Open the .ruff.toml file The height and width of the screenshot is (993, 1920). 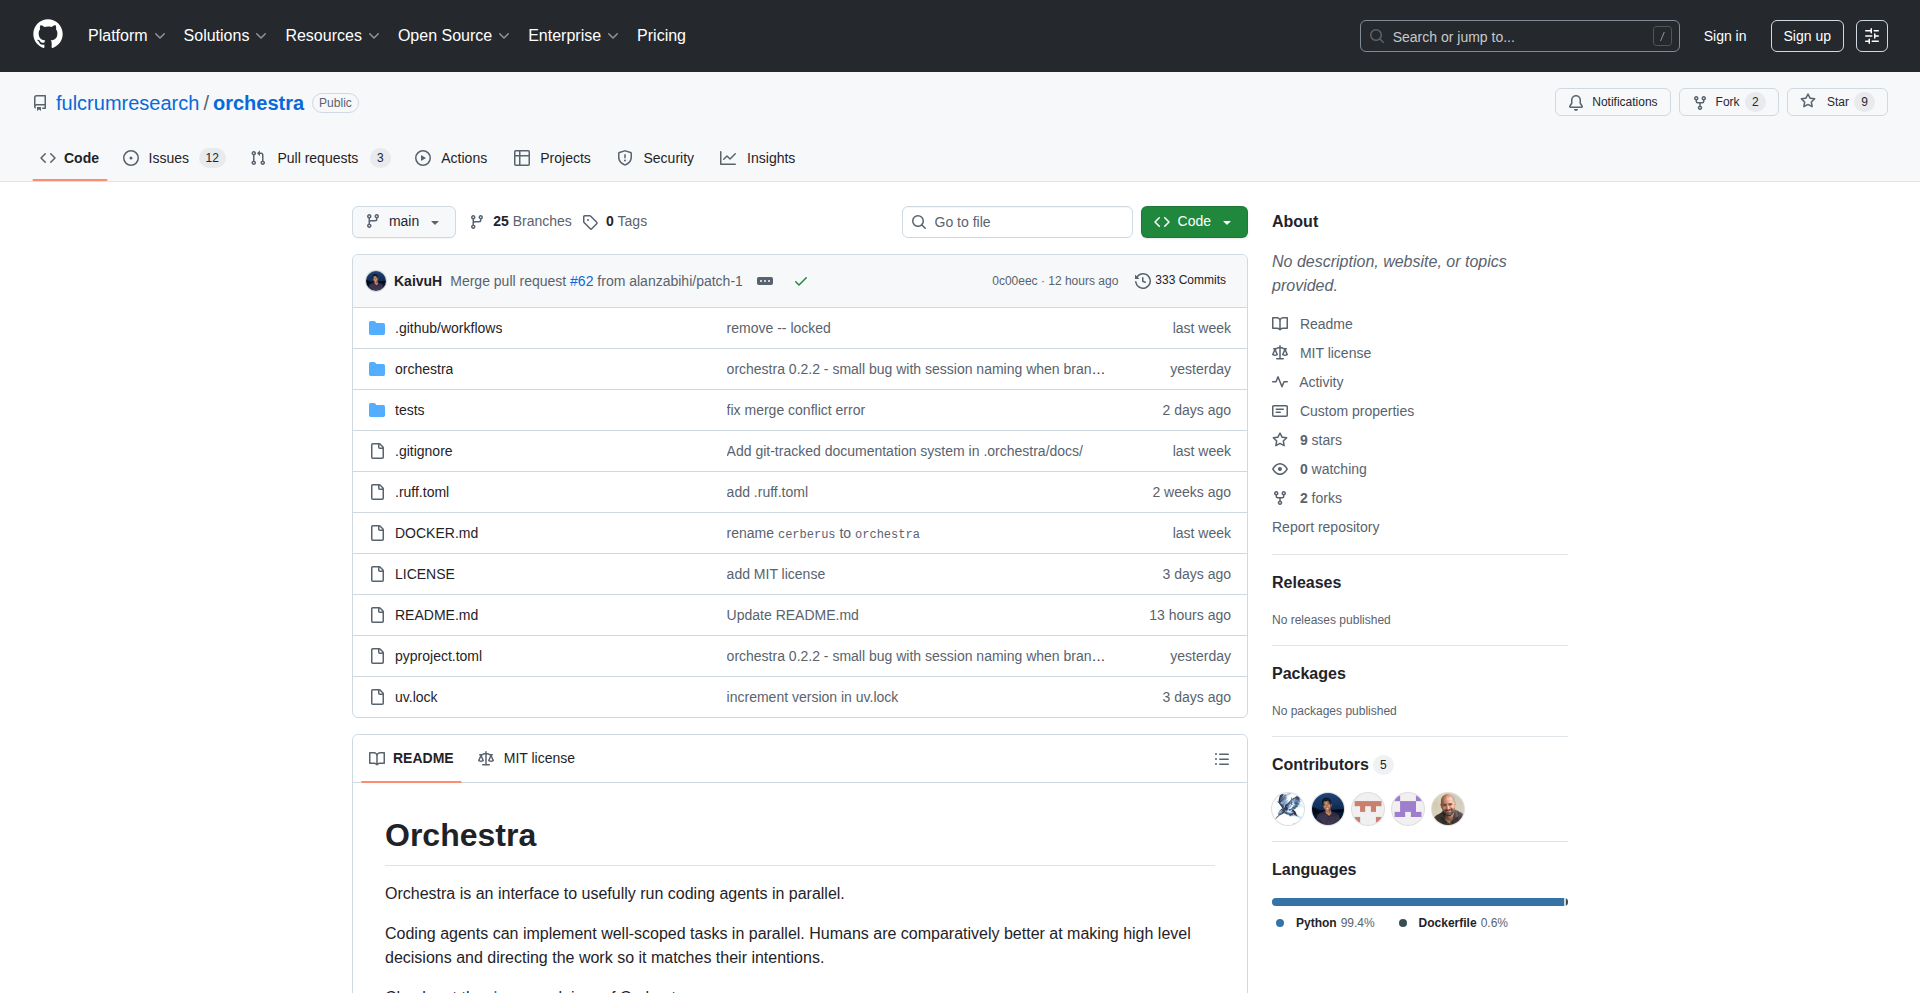point(422,492)
